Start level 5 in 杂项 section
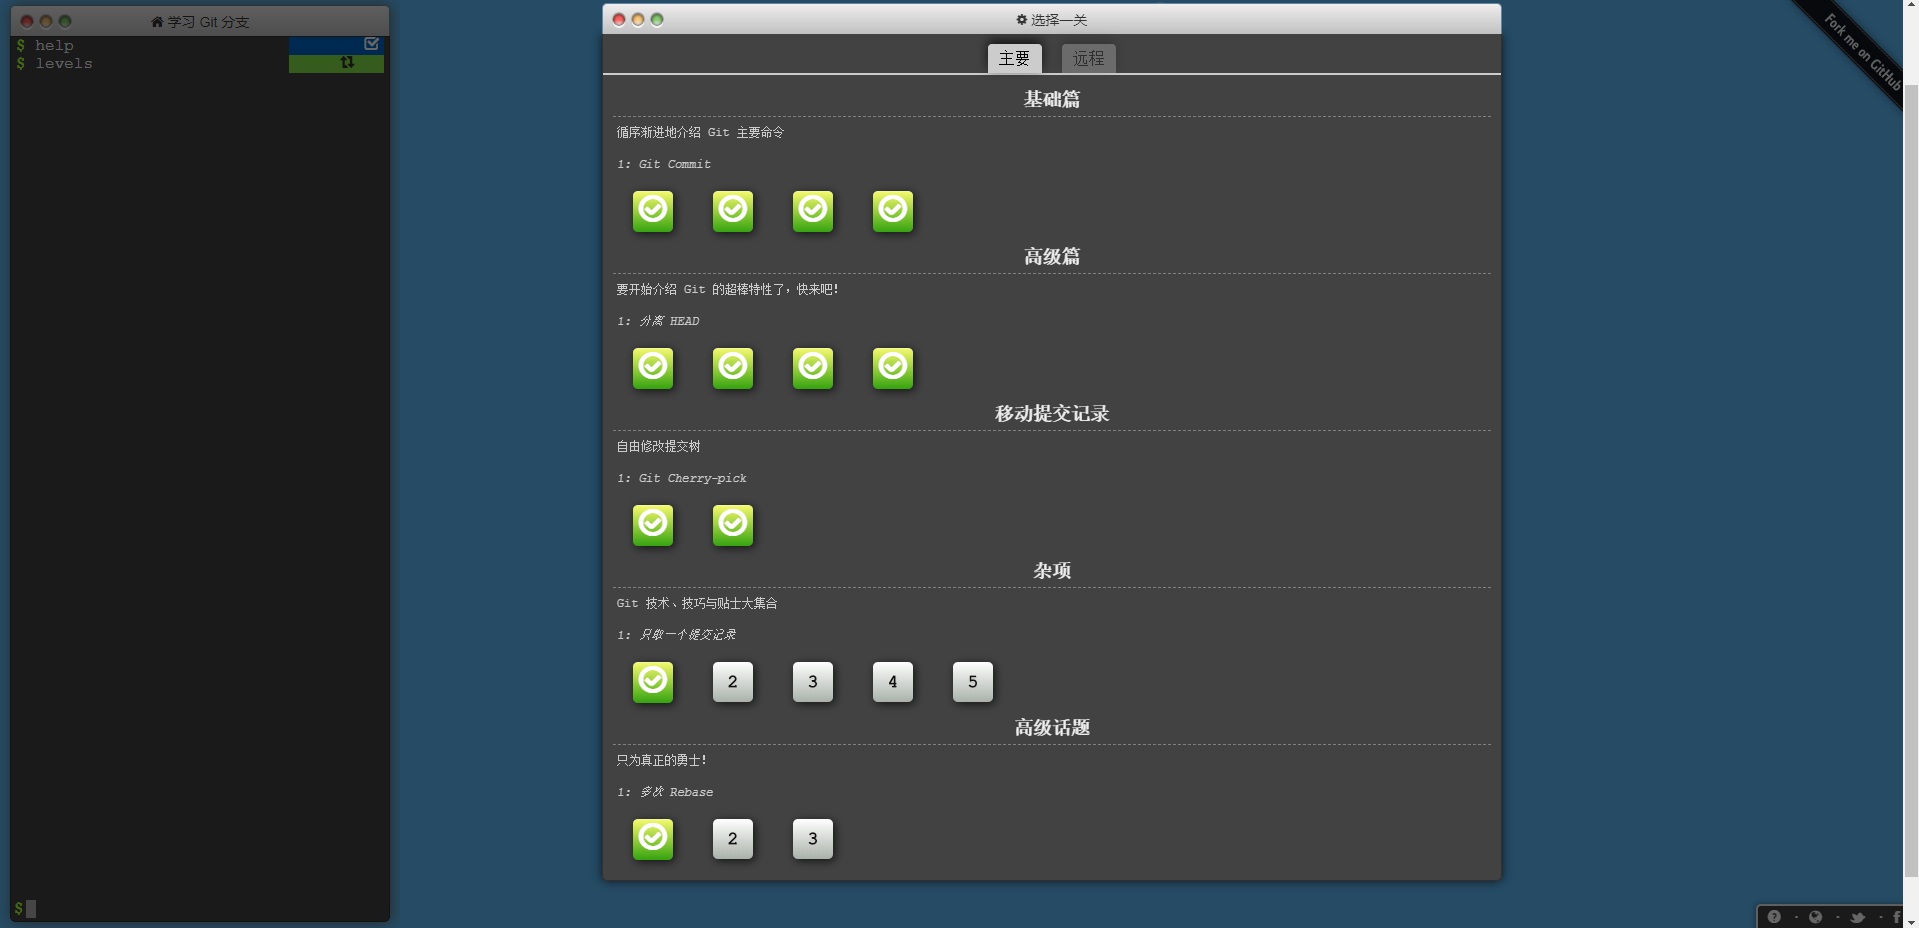 [x=973, y=682]
